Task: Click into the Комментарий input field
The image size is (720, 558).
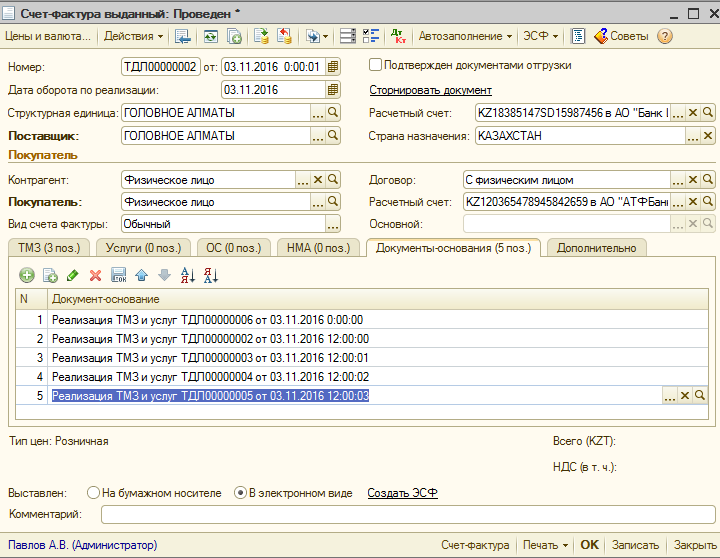Action: coord(408,514)
